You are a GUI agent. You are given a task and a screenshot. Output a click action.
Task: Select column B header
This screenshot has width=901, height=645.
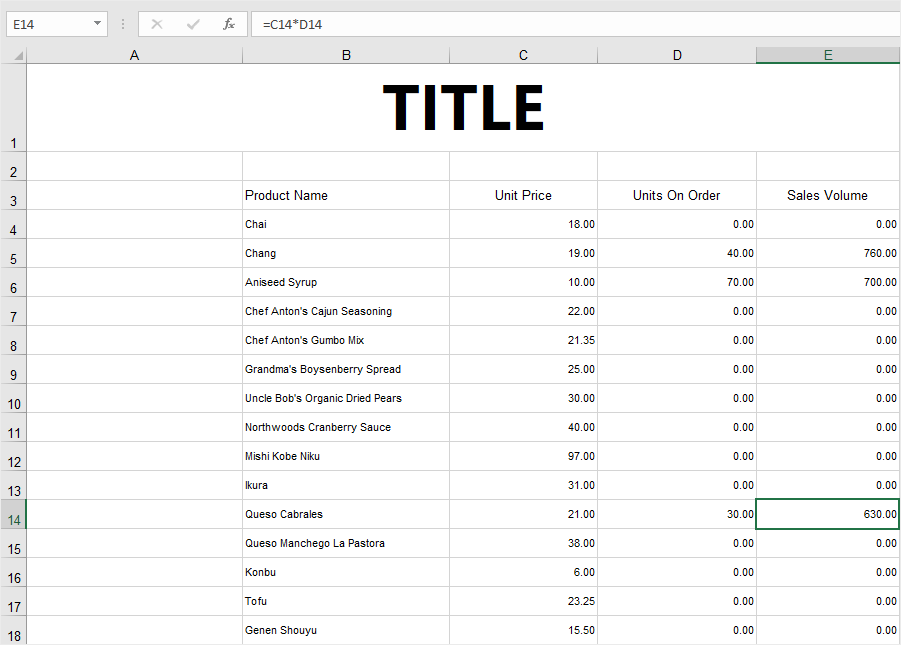click(x=346, y=55)
